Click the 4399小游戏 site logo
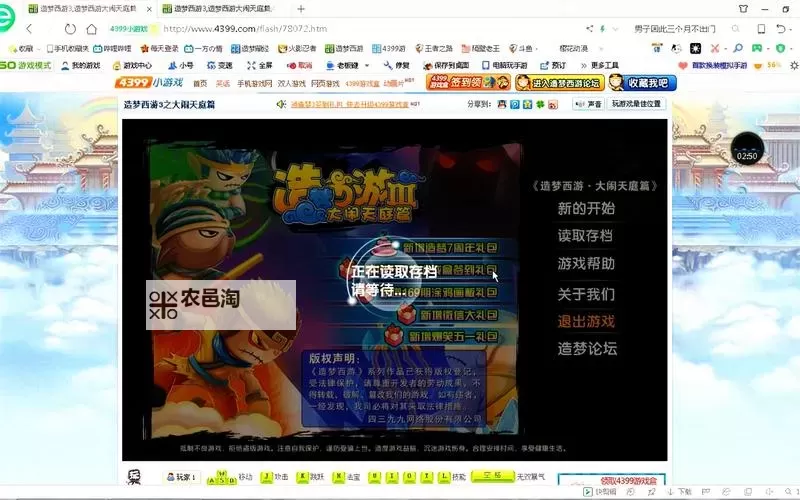800x500 pixels. pyautogui.click(x=148, y=83)
